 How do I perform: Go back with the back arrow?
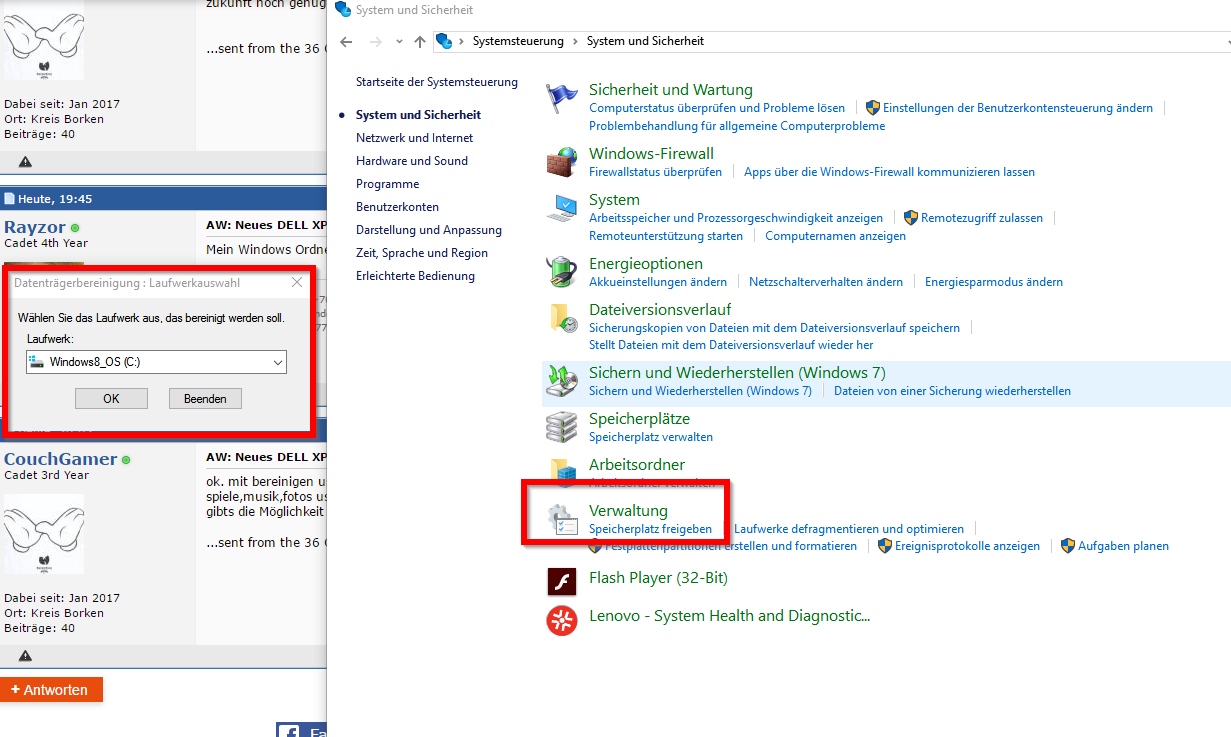point(346,41)
